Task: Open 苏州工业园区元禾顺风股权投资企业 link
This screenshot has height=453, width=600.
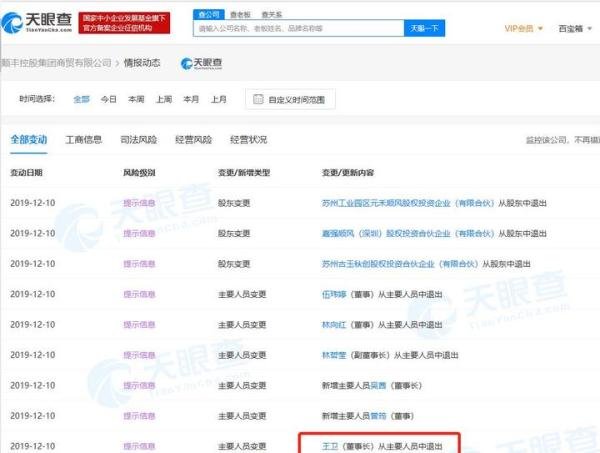Action: [408, 203]
